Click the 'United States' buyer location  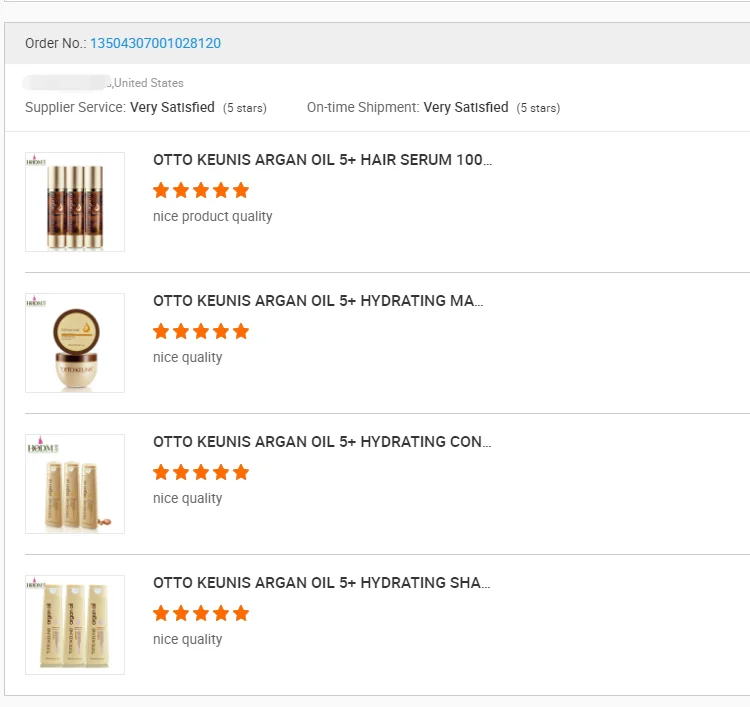[x=149, y=83]
